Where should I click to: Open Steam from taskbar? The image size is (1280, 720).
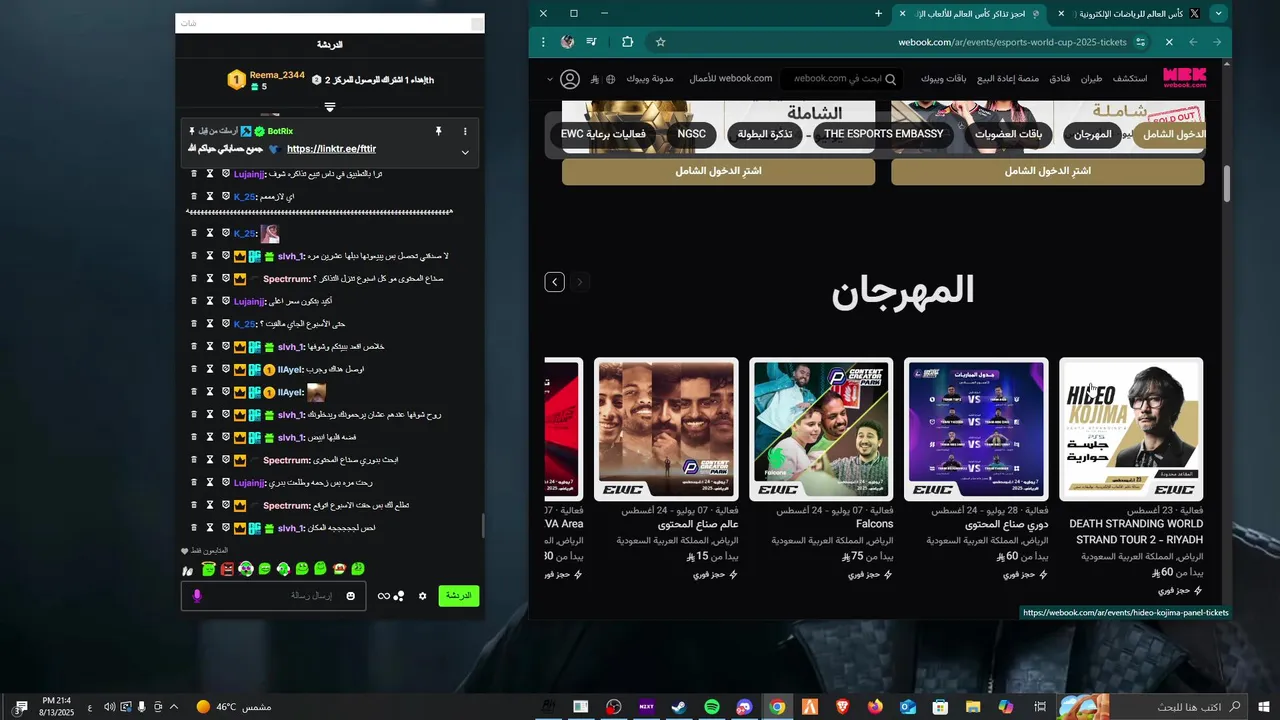pos(679,707)
